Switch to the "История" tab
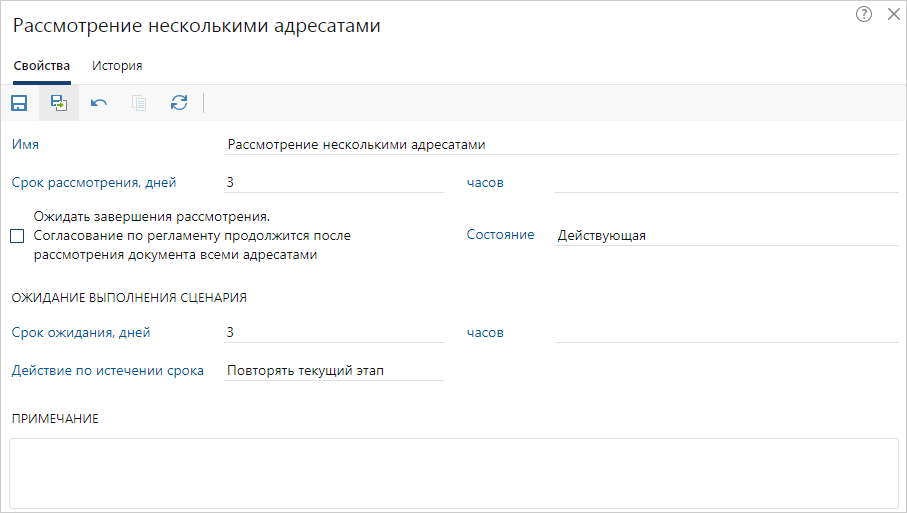 pos(117,66)
